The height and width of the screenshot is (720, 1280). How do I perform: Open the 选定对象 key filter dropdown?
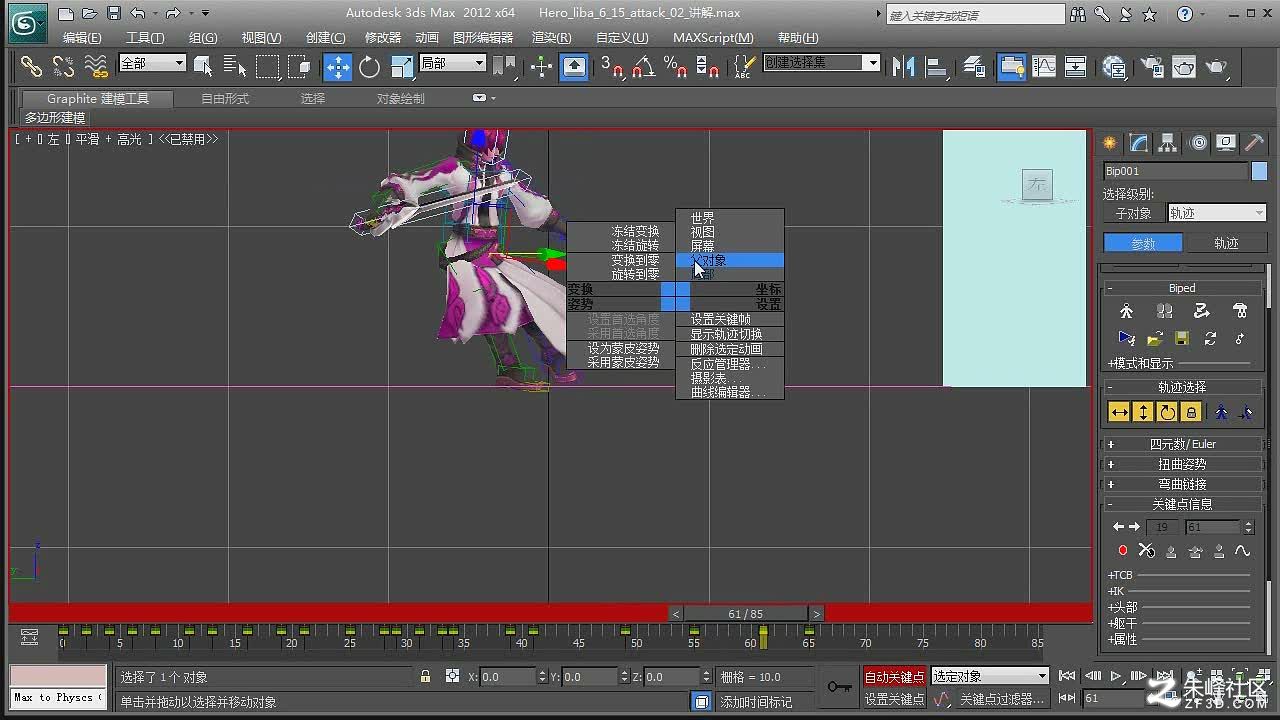990,677
